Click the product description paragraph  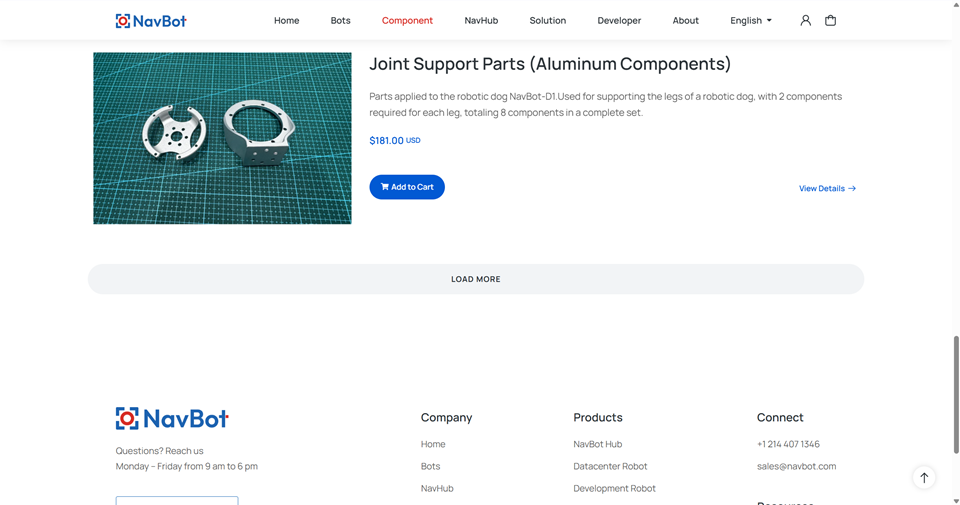(x=606, y=104)
